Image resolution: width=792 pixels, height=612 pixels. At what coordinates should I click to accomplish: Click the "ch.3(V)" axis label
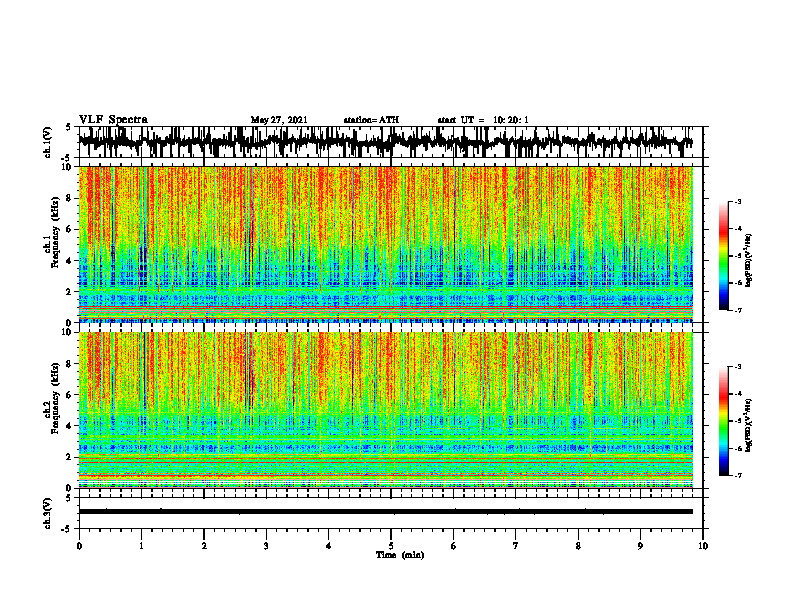[48, 513]
